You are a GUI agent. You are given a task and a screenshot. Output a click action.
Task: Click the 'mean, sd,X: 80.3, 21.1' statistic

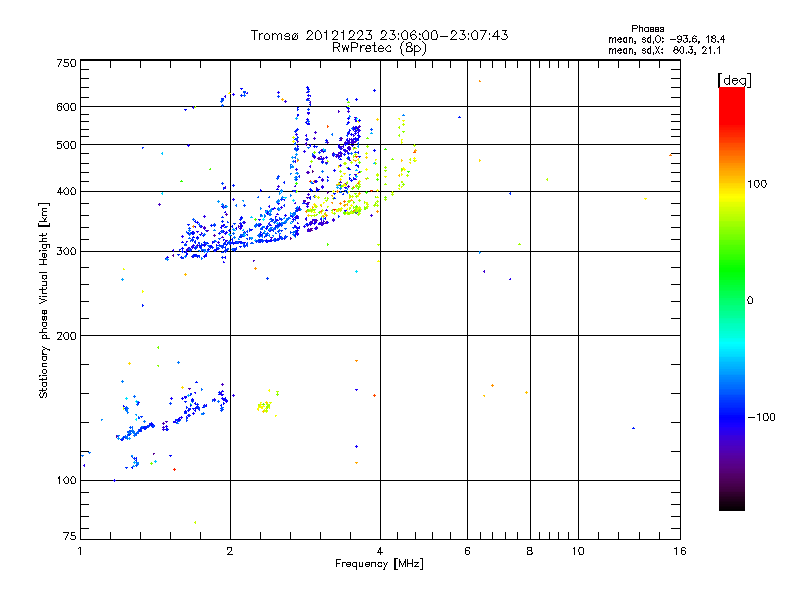(x=664, y=51)
